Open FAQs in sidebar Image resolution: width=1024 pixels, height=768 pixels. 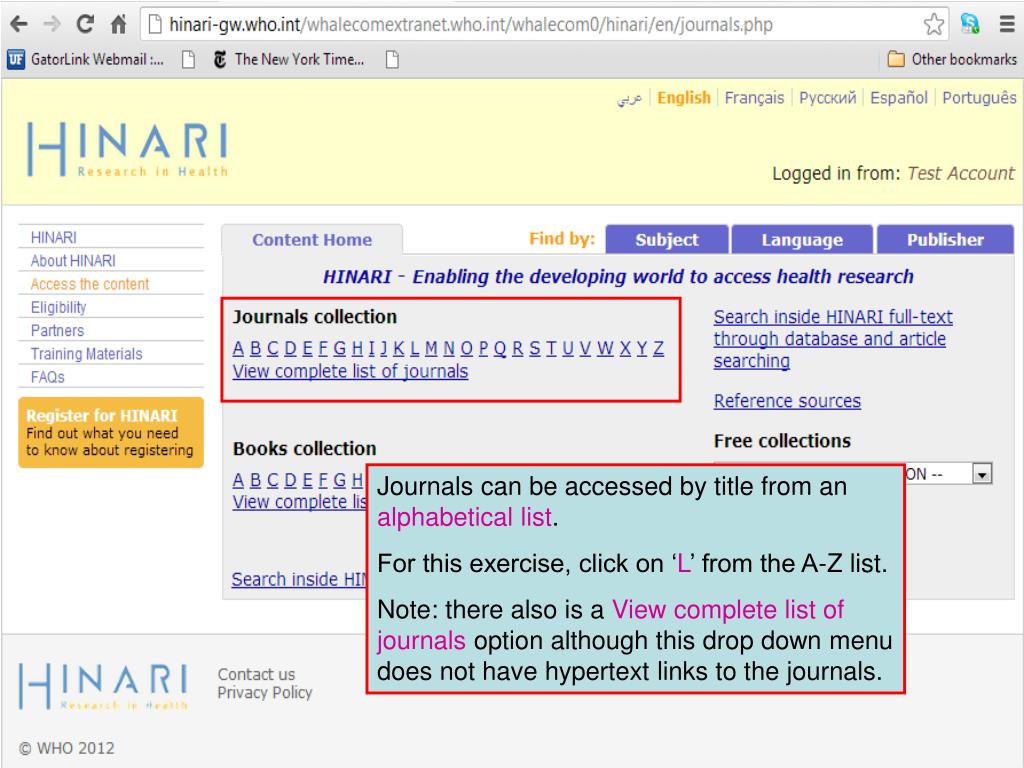[48, 377]
